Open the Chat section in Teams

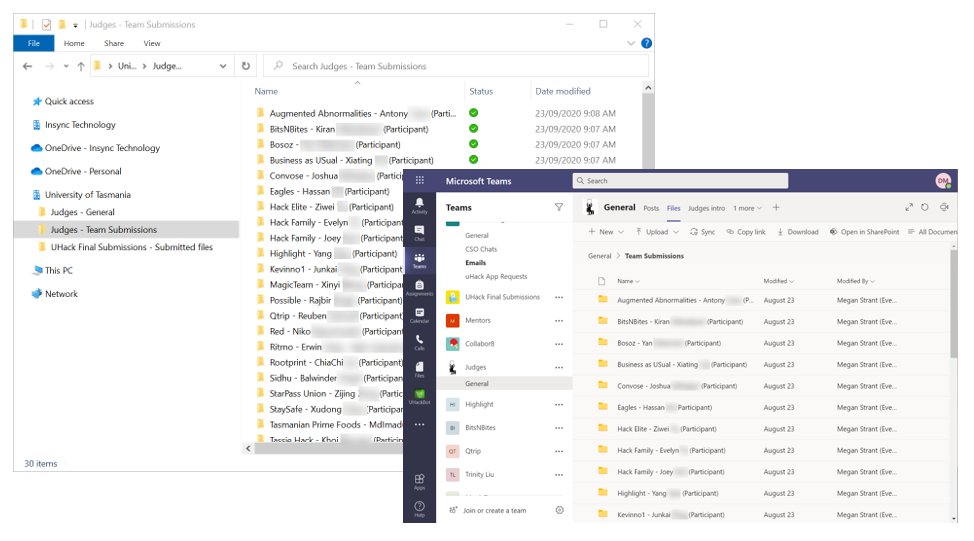(x=419, y=233)
